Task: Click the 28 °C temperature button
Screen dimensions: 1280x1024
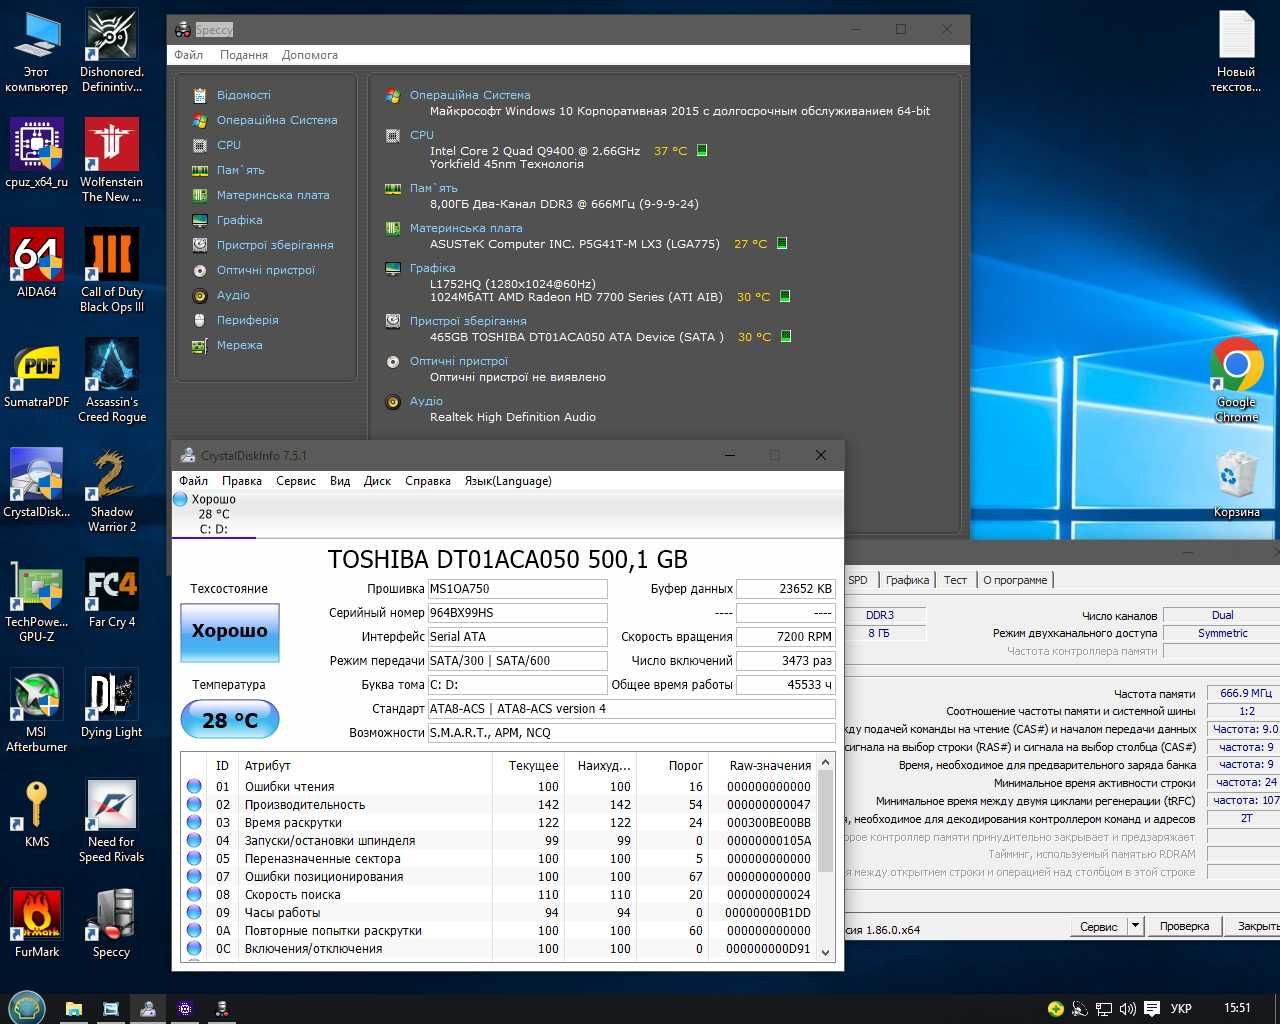Action: click(x=230, y=719)
